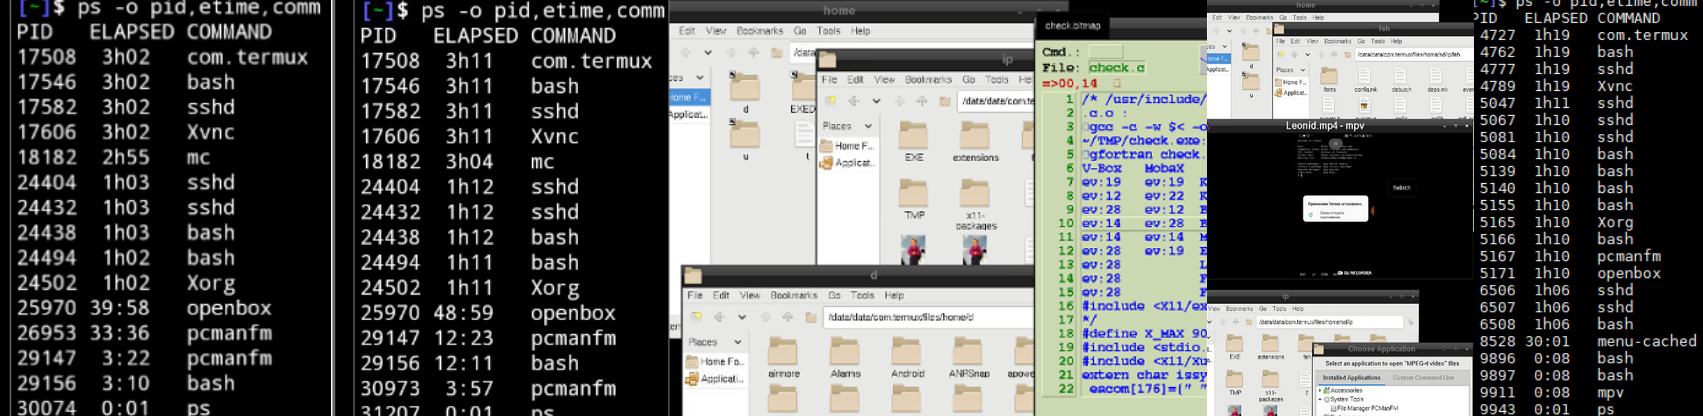Expand the Accessories category in Choose Application

(x=1321, y=390)
